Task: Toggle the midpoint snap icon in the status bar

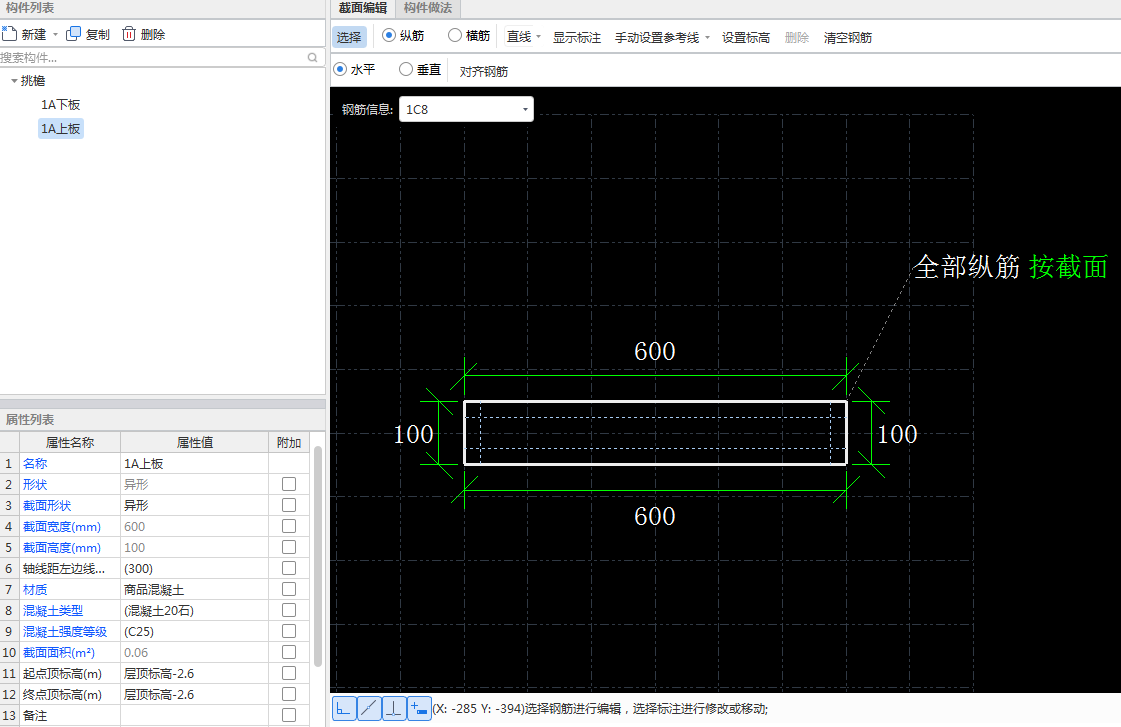Action: pos(369,708)
